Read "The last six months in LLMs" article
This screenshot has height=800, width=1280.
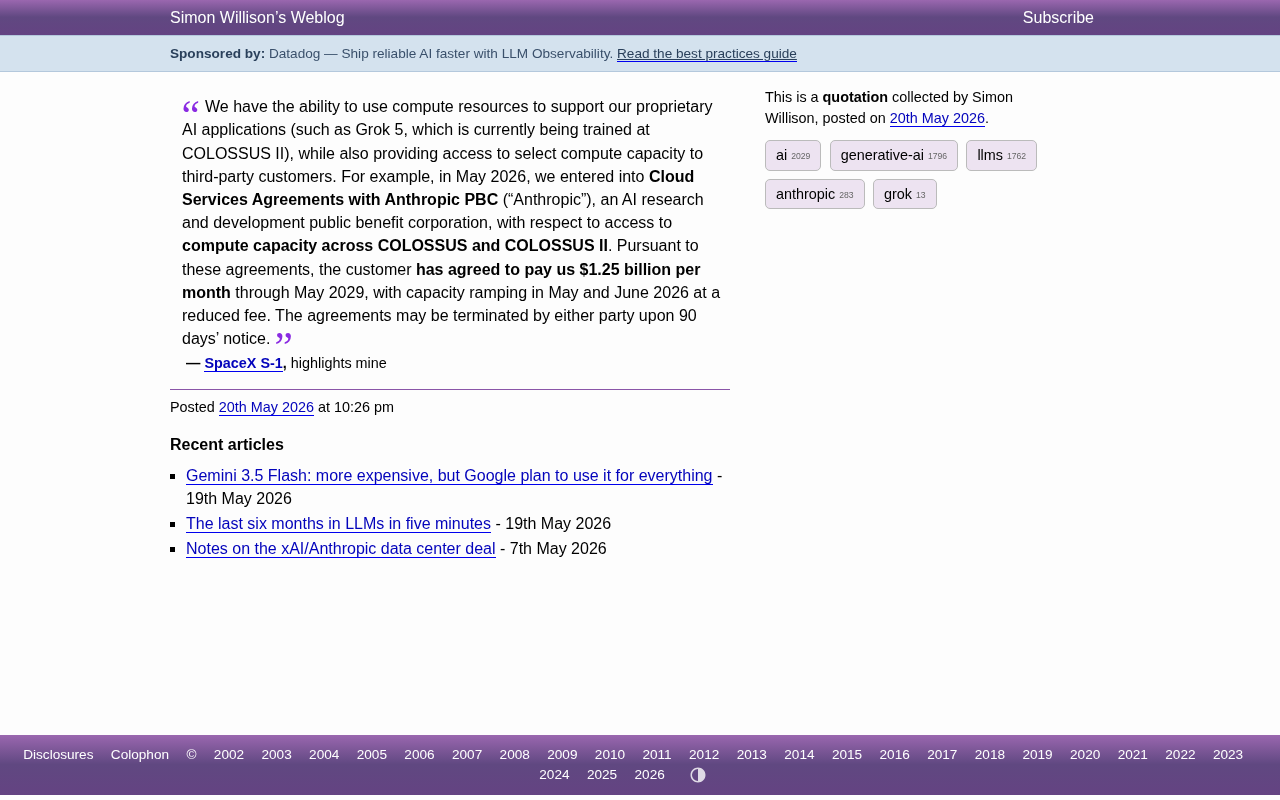click(338, 524)
